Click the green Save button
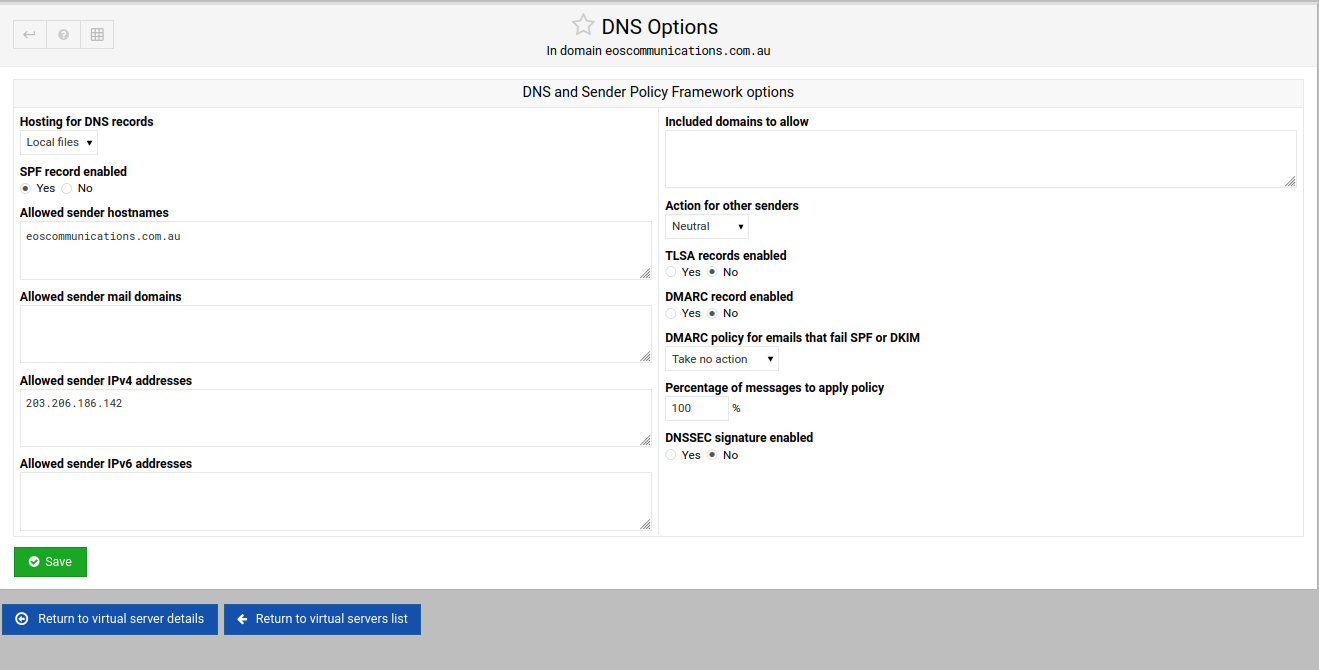Screen dimensions: 1319x670 click(50, 562)
